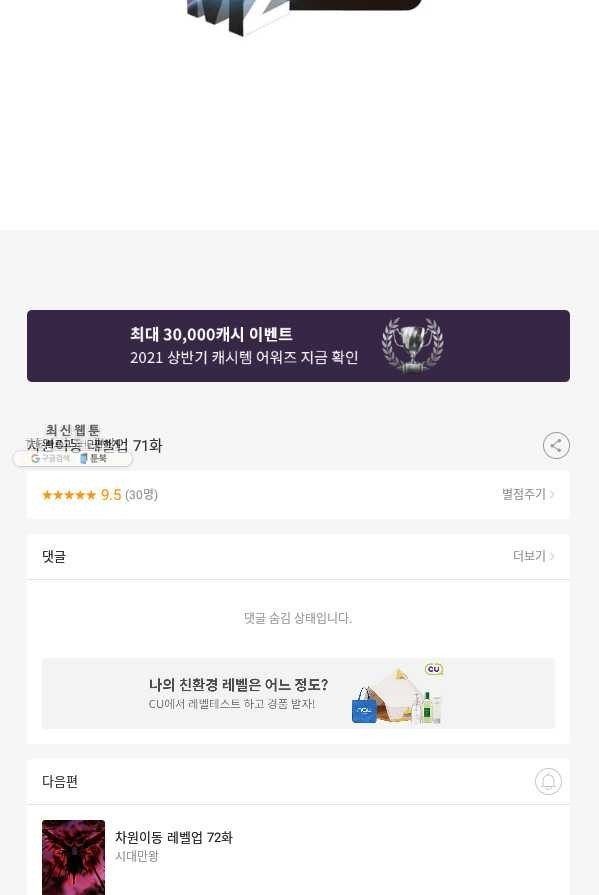This screenshot has width=599, height=895.
Task: Open episode 72 cover thumbnail
Action: point(73,857)
